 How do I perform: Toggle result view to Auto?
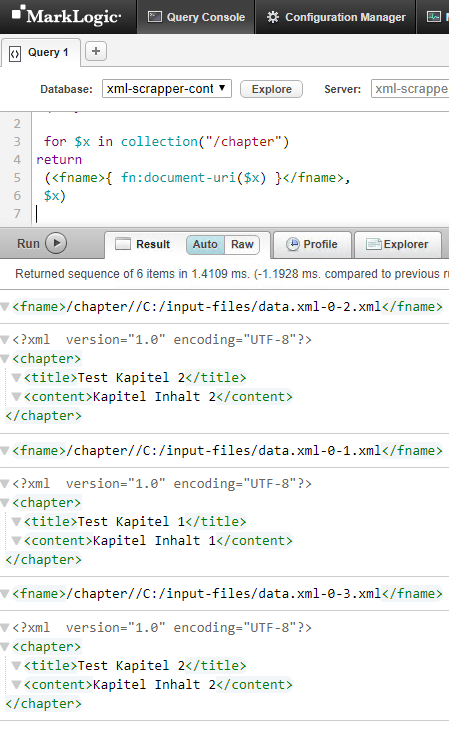[205, 244]
